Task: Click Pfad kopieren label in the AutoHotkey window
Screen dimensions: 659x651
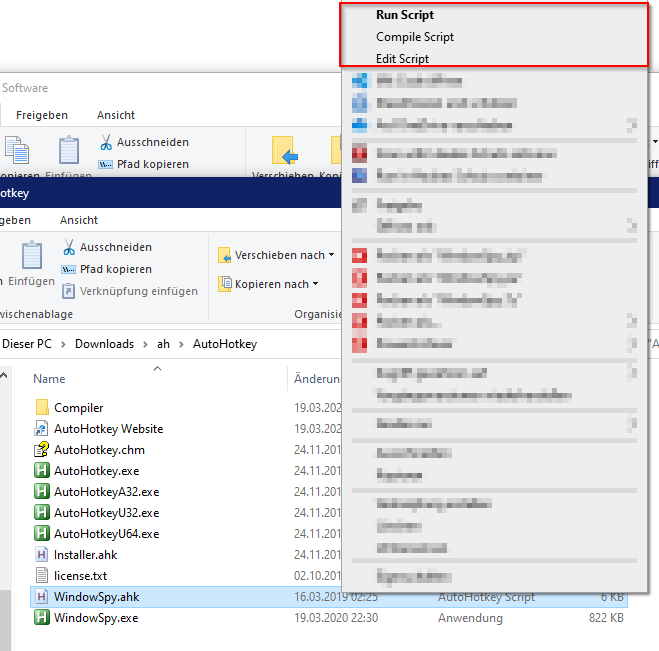Action: coord(116,269)
